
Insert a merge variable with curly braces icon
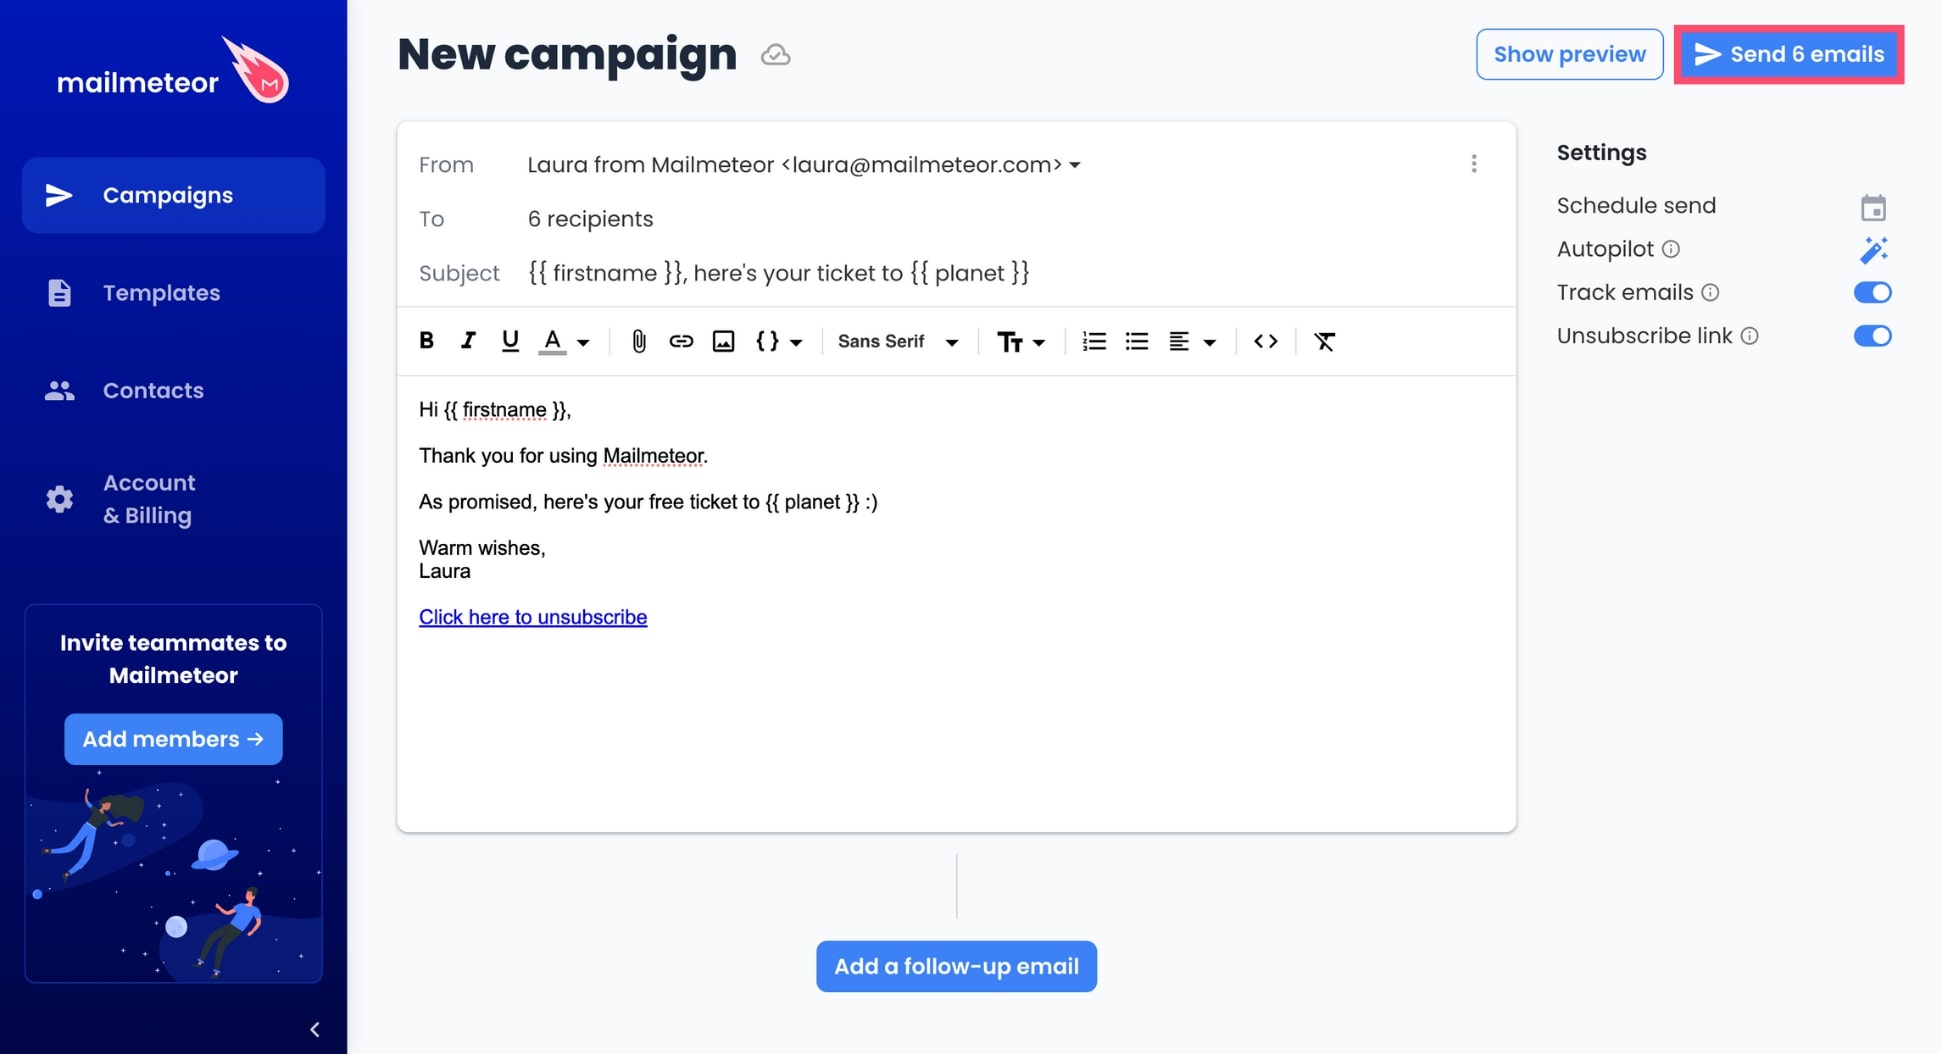pyautogui.click(x=767, y=341)
